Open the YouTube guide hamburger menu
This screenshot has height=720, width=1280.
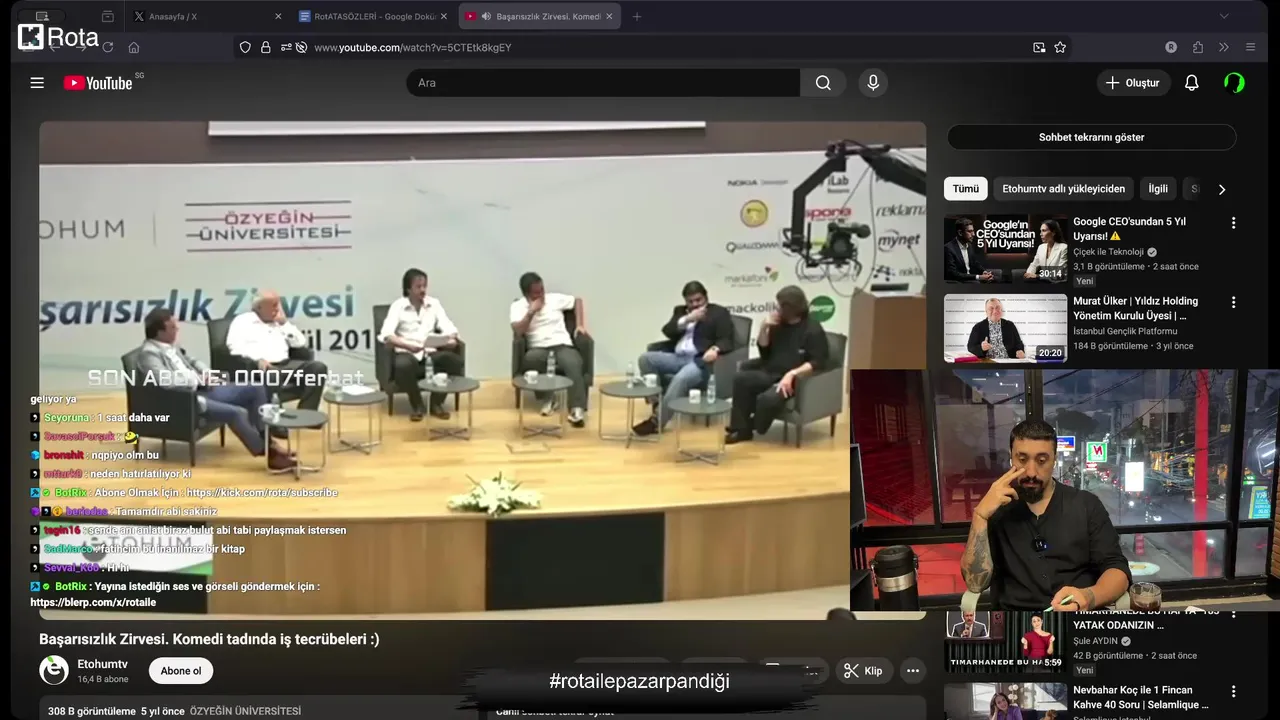(37, 83)
